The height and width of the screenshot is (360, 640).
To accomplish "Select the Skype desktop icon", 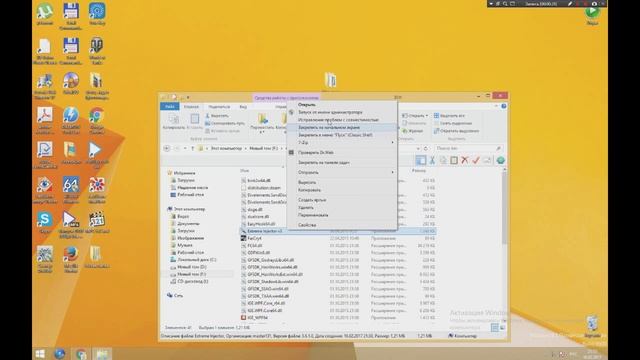I will [x=44, y=222].
